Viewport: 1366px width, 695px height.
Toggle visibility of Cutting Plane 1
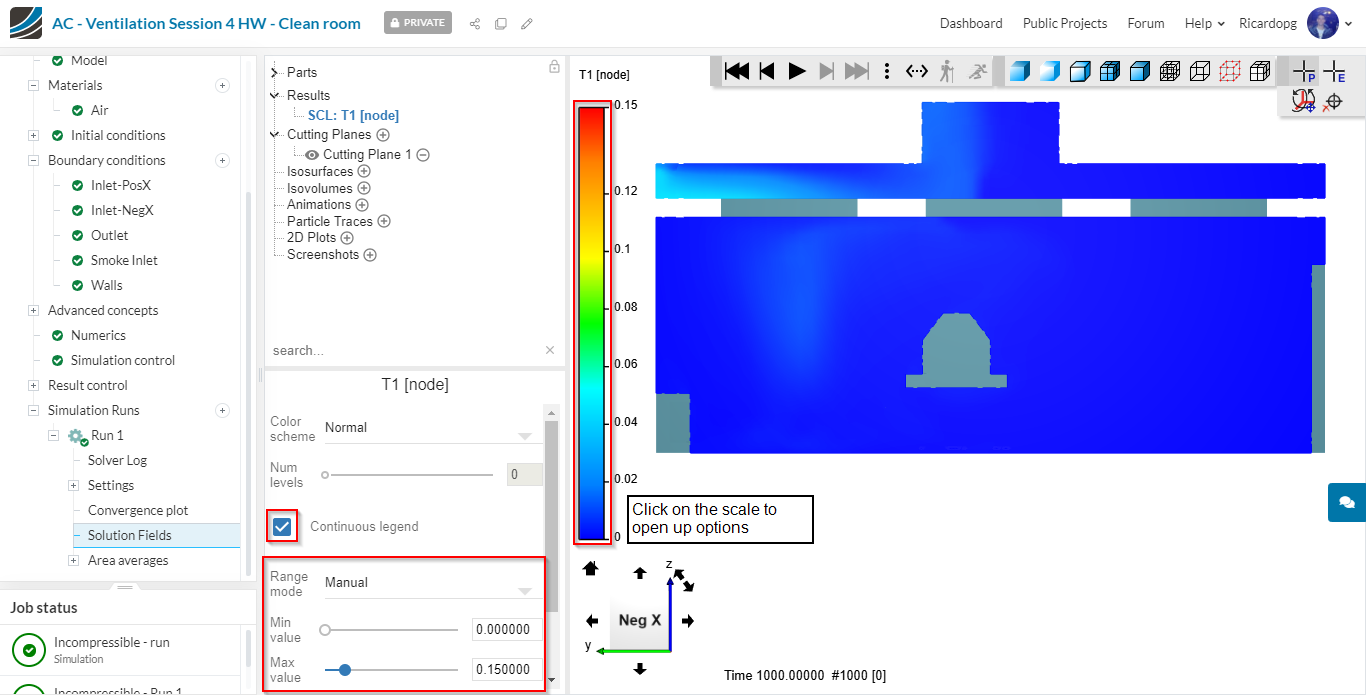tap(312, 155)
